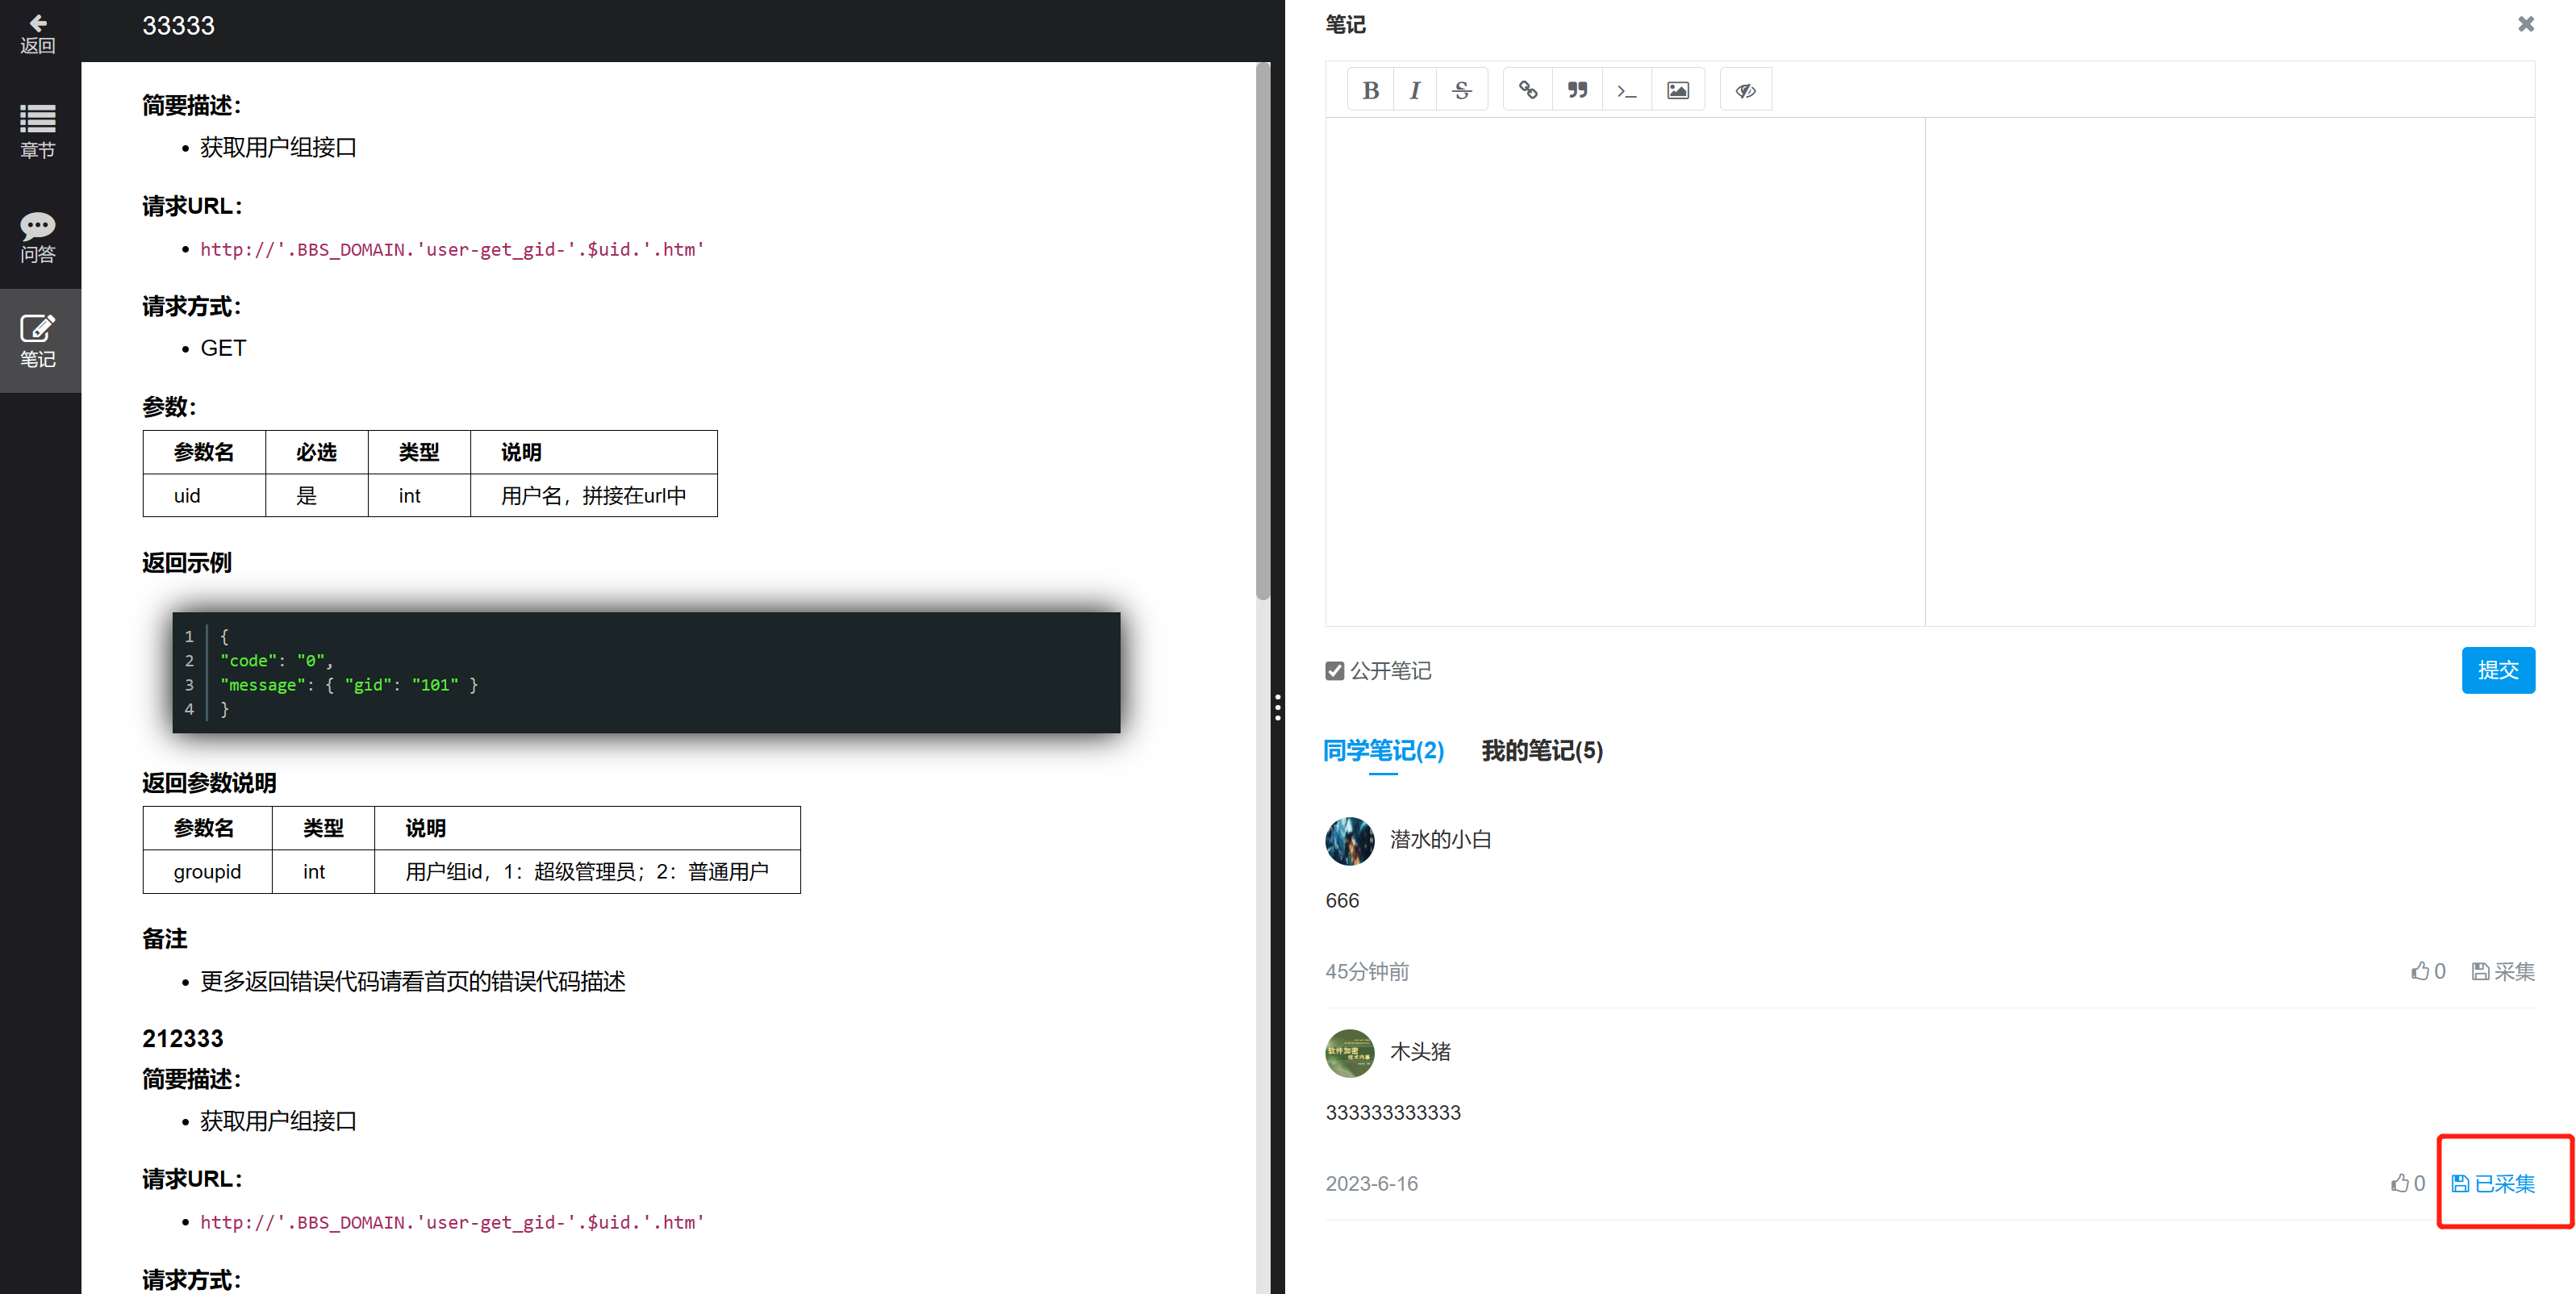Open the 问答 Q&A sidebar panel
Viewport: 2576px width, 1294px height.
38,237
